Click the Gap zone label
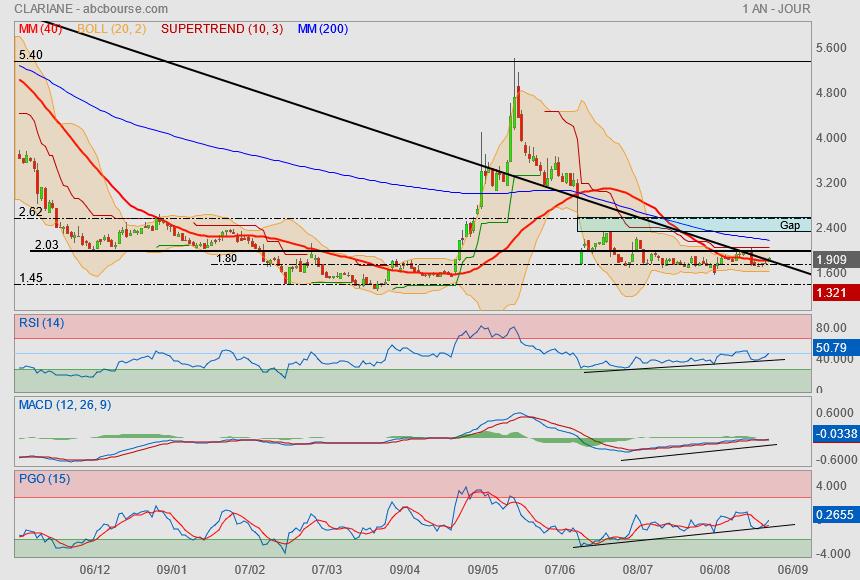Viewport: 860px width, 580px height. [x=790, y=225]
